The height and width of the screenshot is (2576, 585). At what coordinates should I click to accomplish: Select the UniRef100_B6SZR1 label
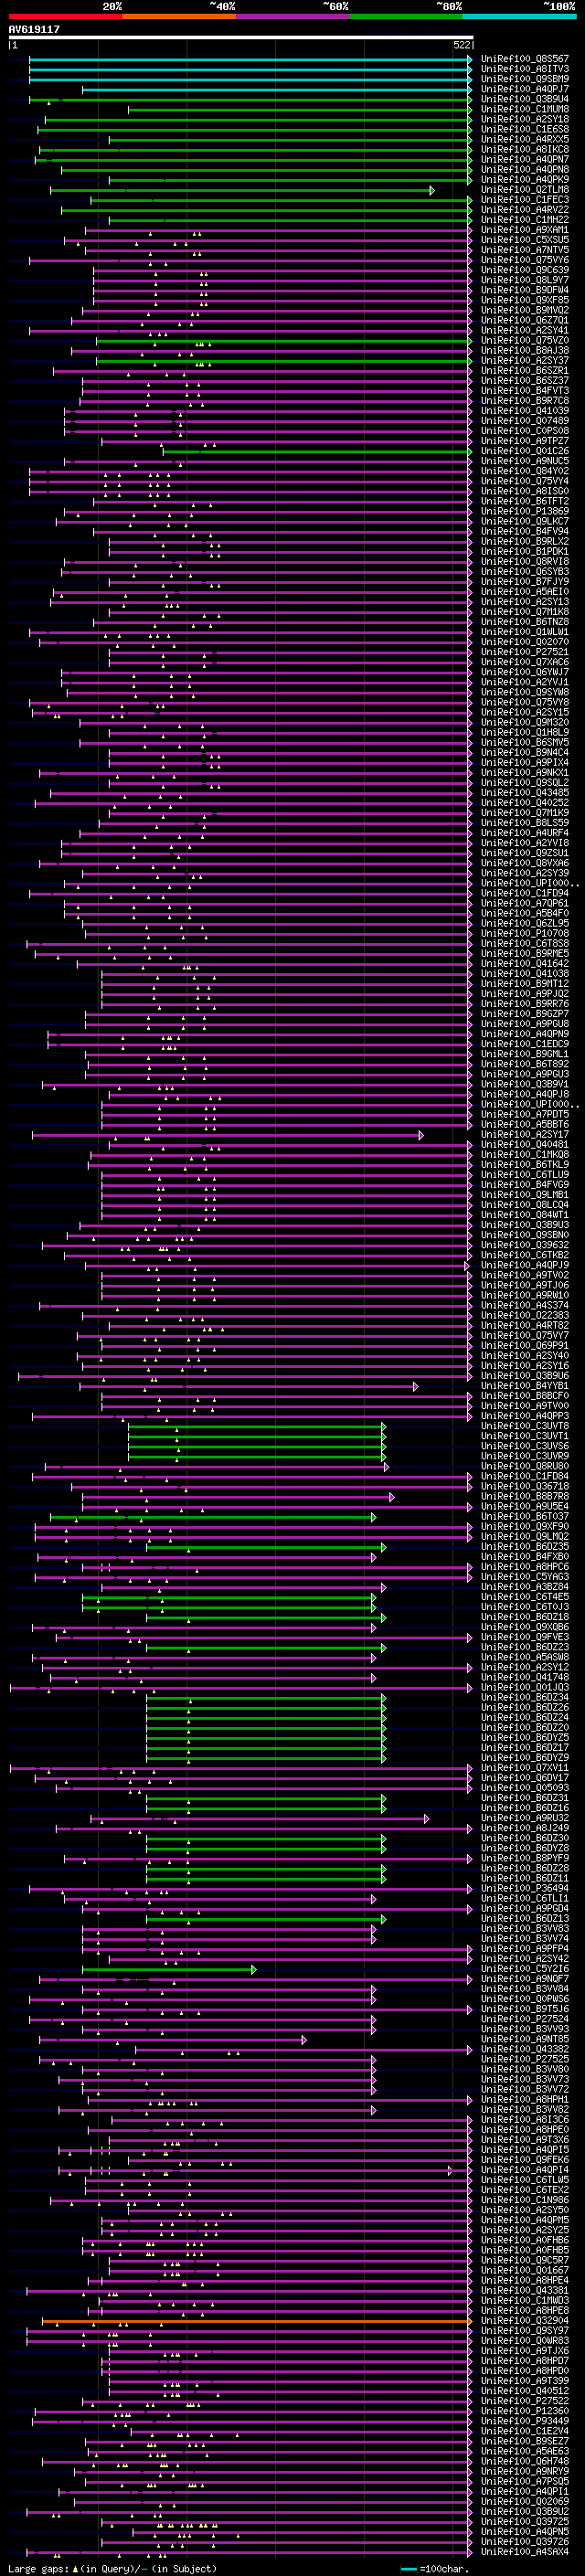[525, 371]
